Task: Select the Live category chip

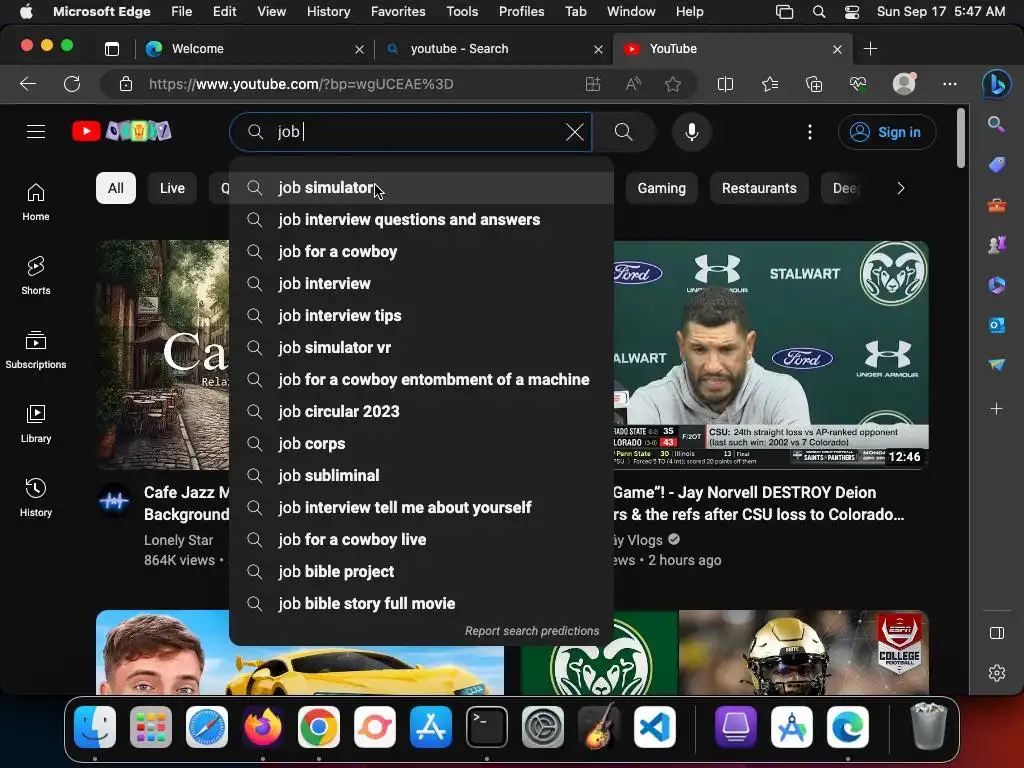Action: (172, 188)
